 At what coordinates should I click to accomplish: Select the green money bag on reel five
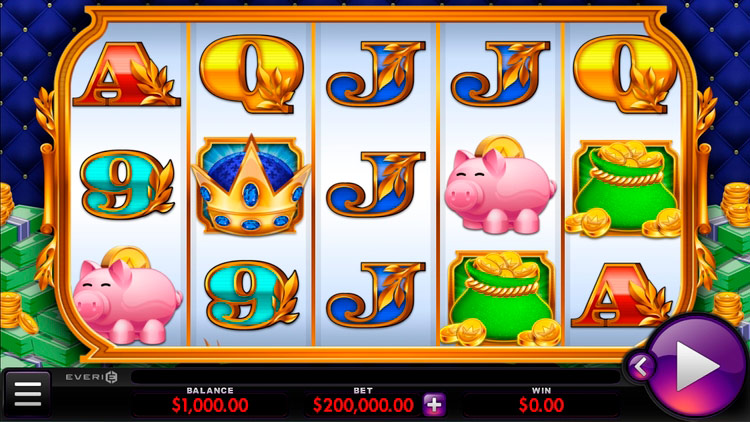(624, 189)
